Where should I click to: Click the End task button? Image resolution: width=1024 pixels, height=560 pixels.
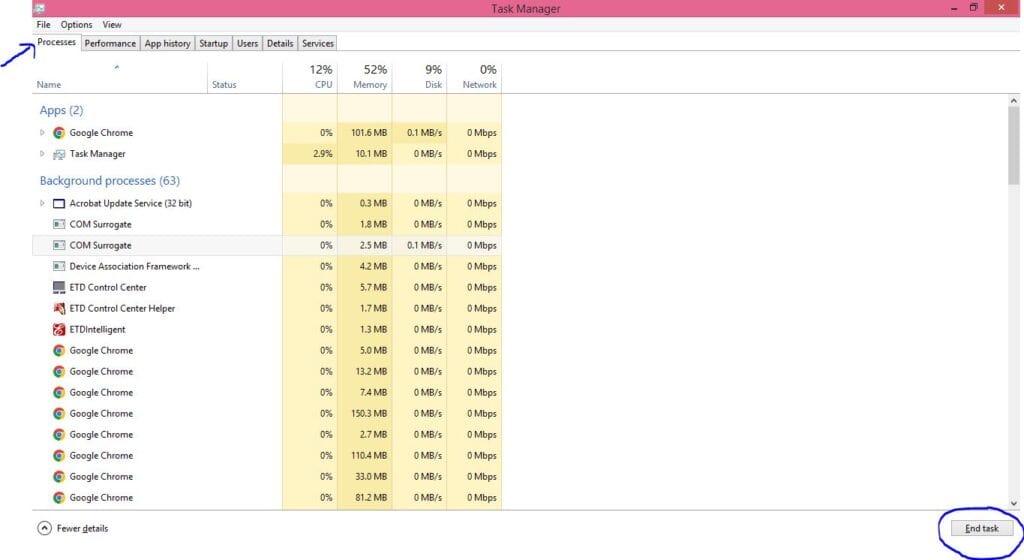(x=982, y=528)
